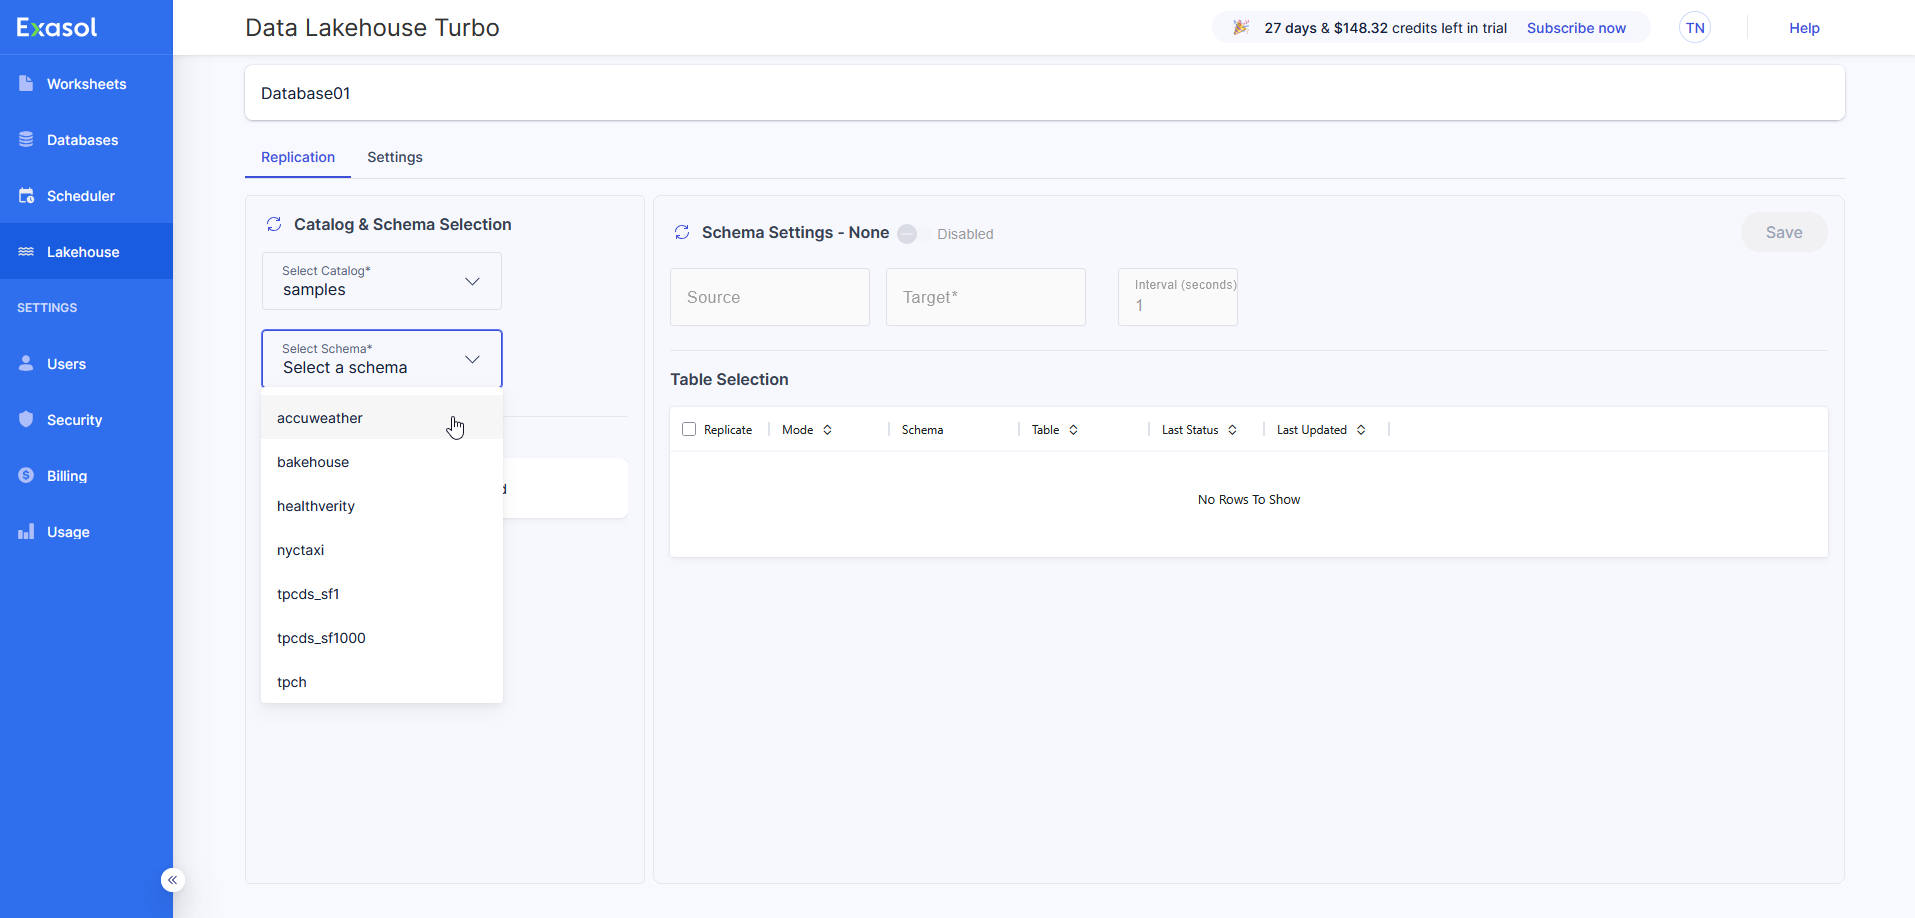The width and height of the screenshot is (1915, 918).
Task: Open the Select Catalog dropdown
Action: 471,281
